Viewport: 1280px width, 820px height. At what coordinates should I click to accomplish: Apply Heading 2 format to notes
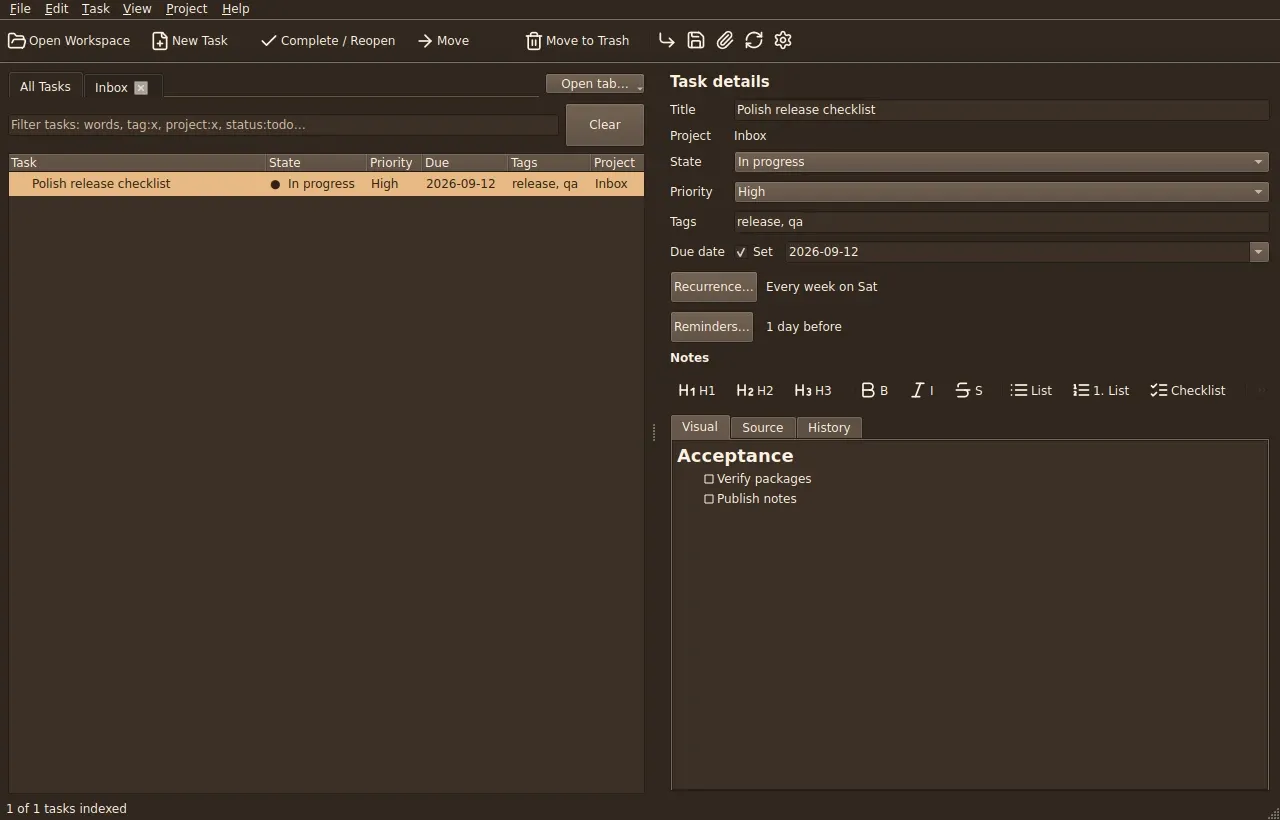pos(754,391)
